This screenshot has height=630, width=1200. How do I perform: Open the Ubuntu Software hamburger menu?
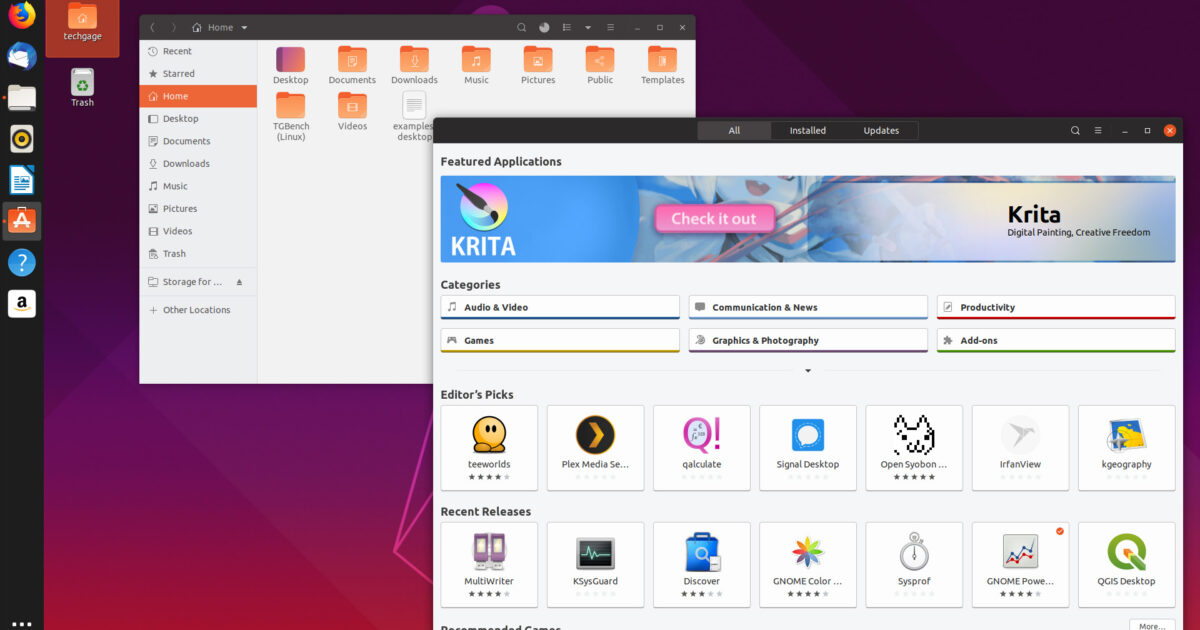[1098, 130]
